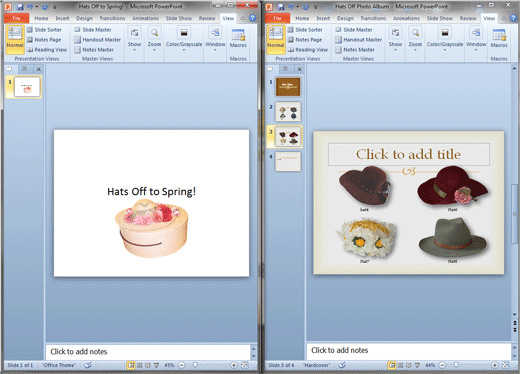Screen dimensions: 520x374
Task: Switch to Reading View in Hats Off to Spring window
Action: tap(47, 50)
